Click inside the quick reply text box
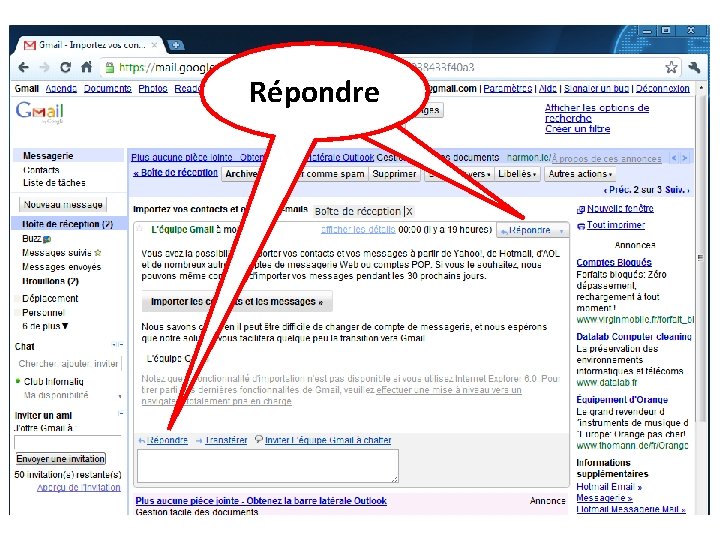Image resolution: width=720 pixels, height=540 pixels. coord(268,466)
